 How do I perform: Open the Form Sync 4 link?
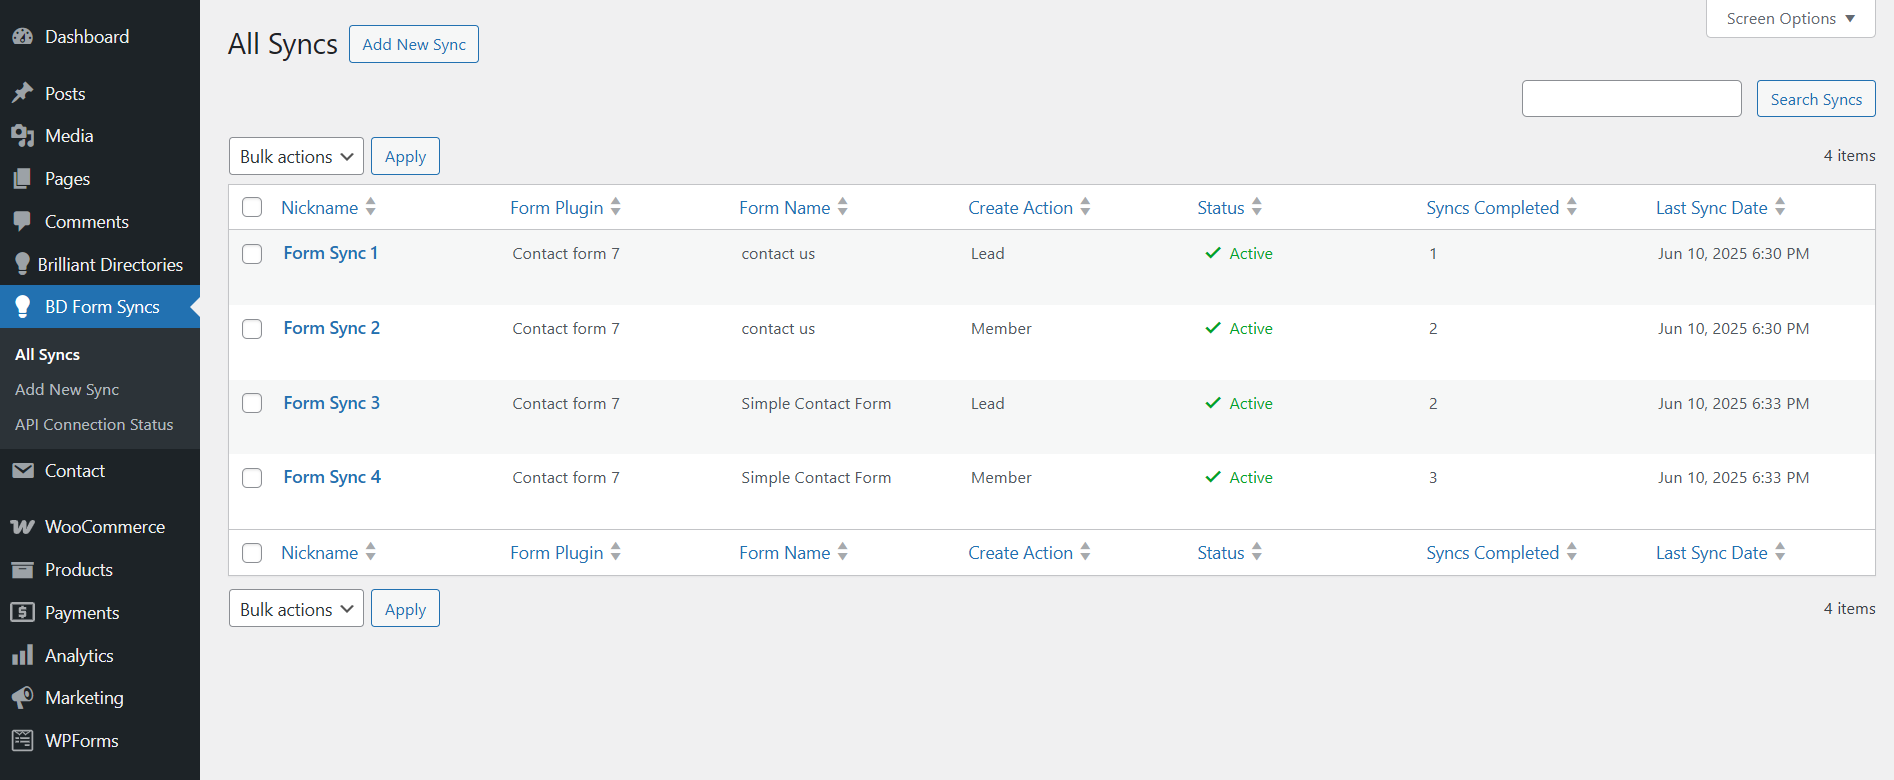[332, 477]
